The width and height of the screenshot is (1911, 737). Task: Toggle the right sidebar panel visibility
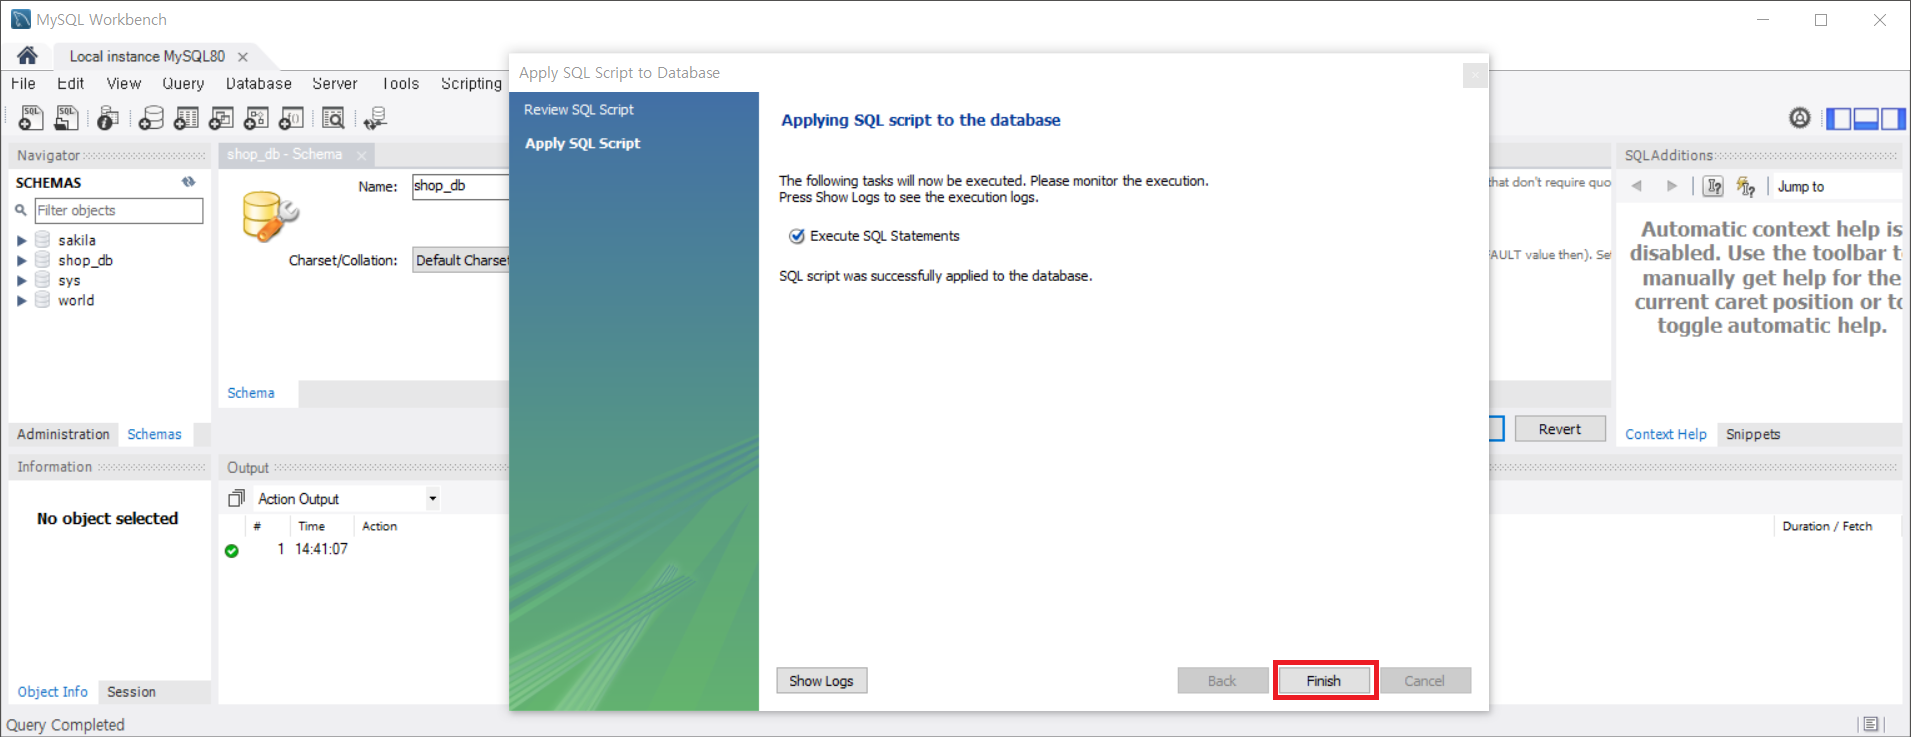coord(1893,119)
